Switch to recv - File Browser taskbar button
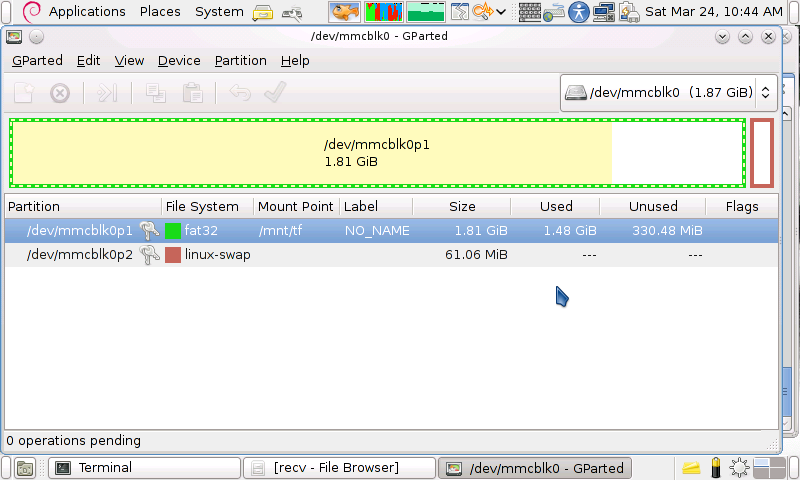Image resolution: width=800 pixels, height=480 pixels. point(339,468)
